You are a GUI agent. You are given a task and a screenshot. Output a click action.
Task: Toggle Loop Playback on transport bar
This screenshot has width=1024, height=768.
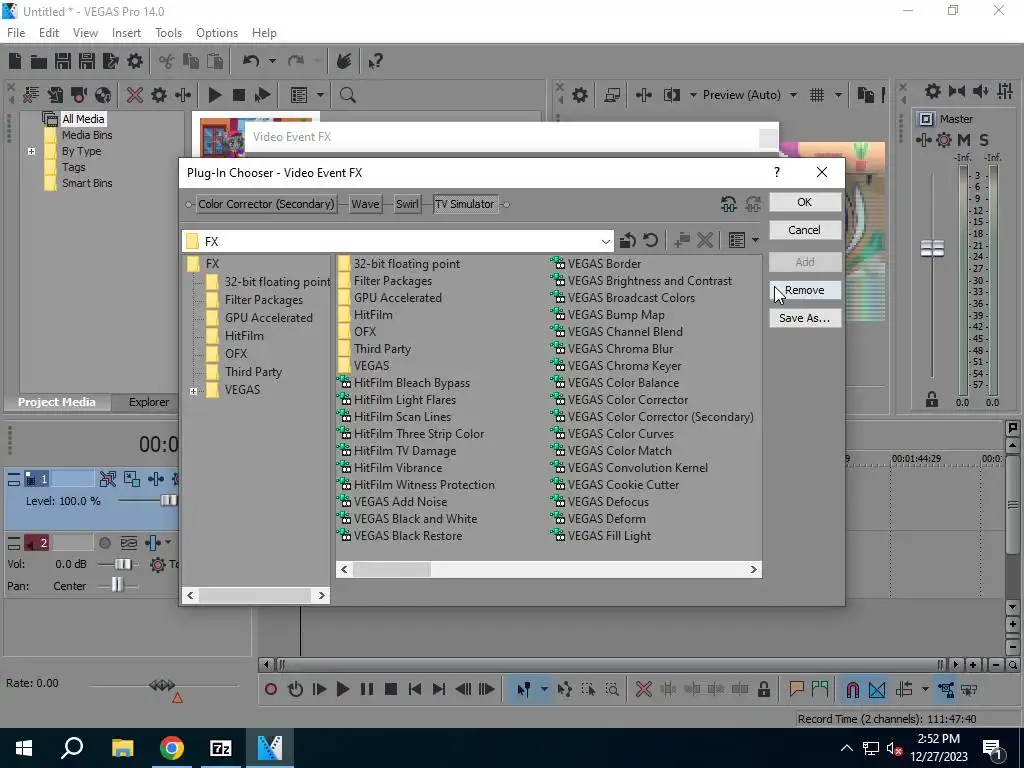(295, 690)
